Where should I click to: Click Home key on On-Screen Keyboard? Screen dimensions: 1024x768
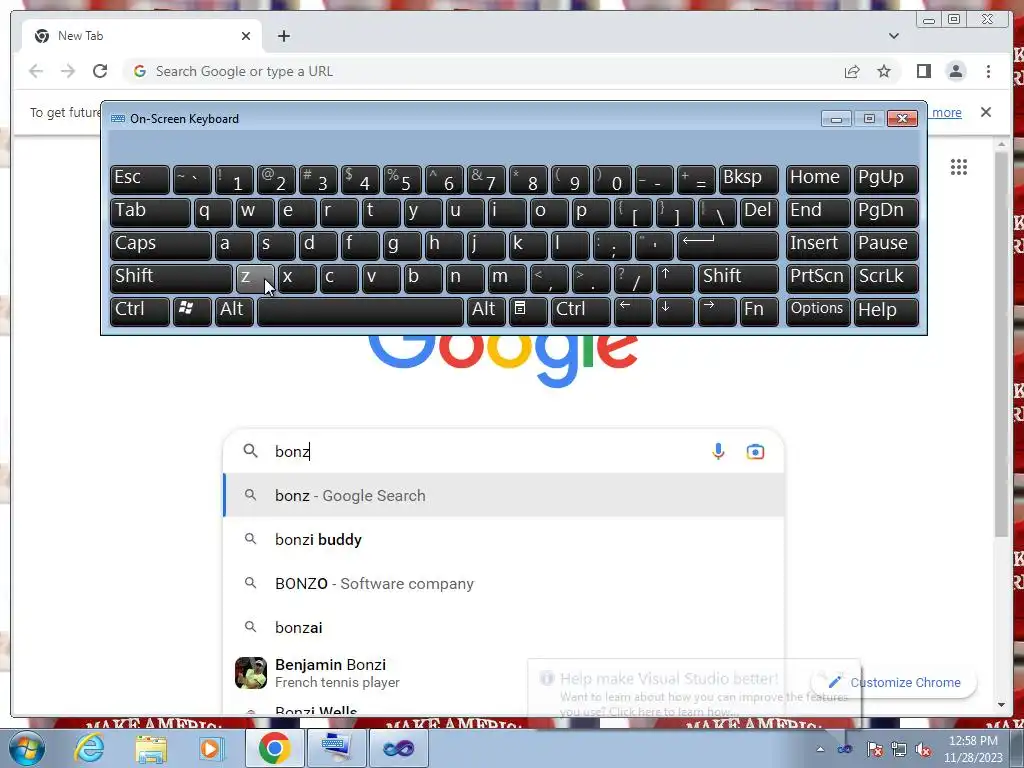pyautogui.click(x=818, y=179)
